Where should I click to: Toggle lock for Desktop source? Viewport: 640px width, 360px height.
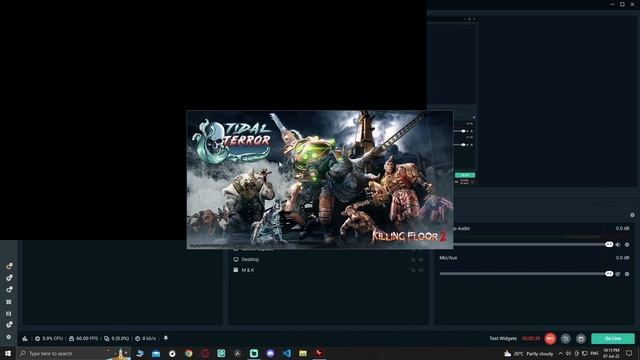413,259
